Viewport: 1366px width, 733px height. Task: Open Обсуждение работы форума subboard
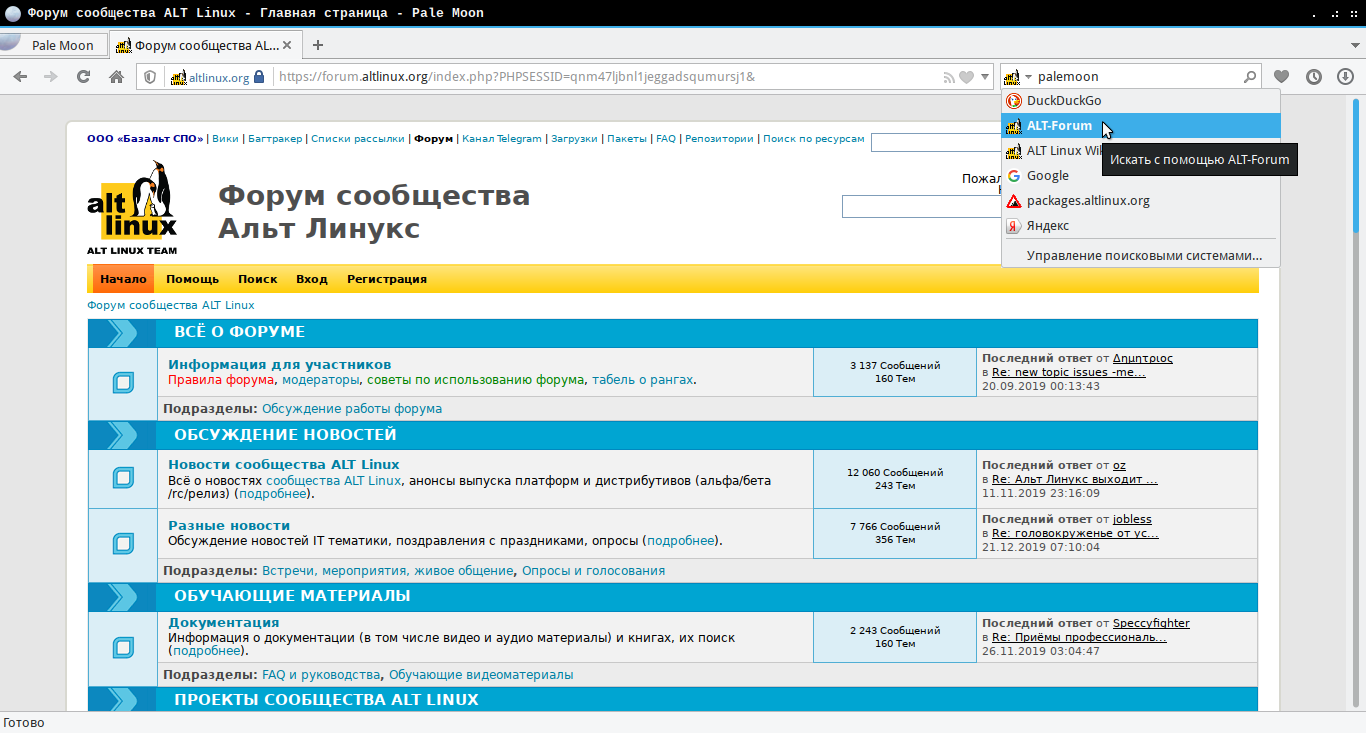point(352,409)
